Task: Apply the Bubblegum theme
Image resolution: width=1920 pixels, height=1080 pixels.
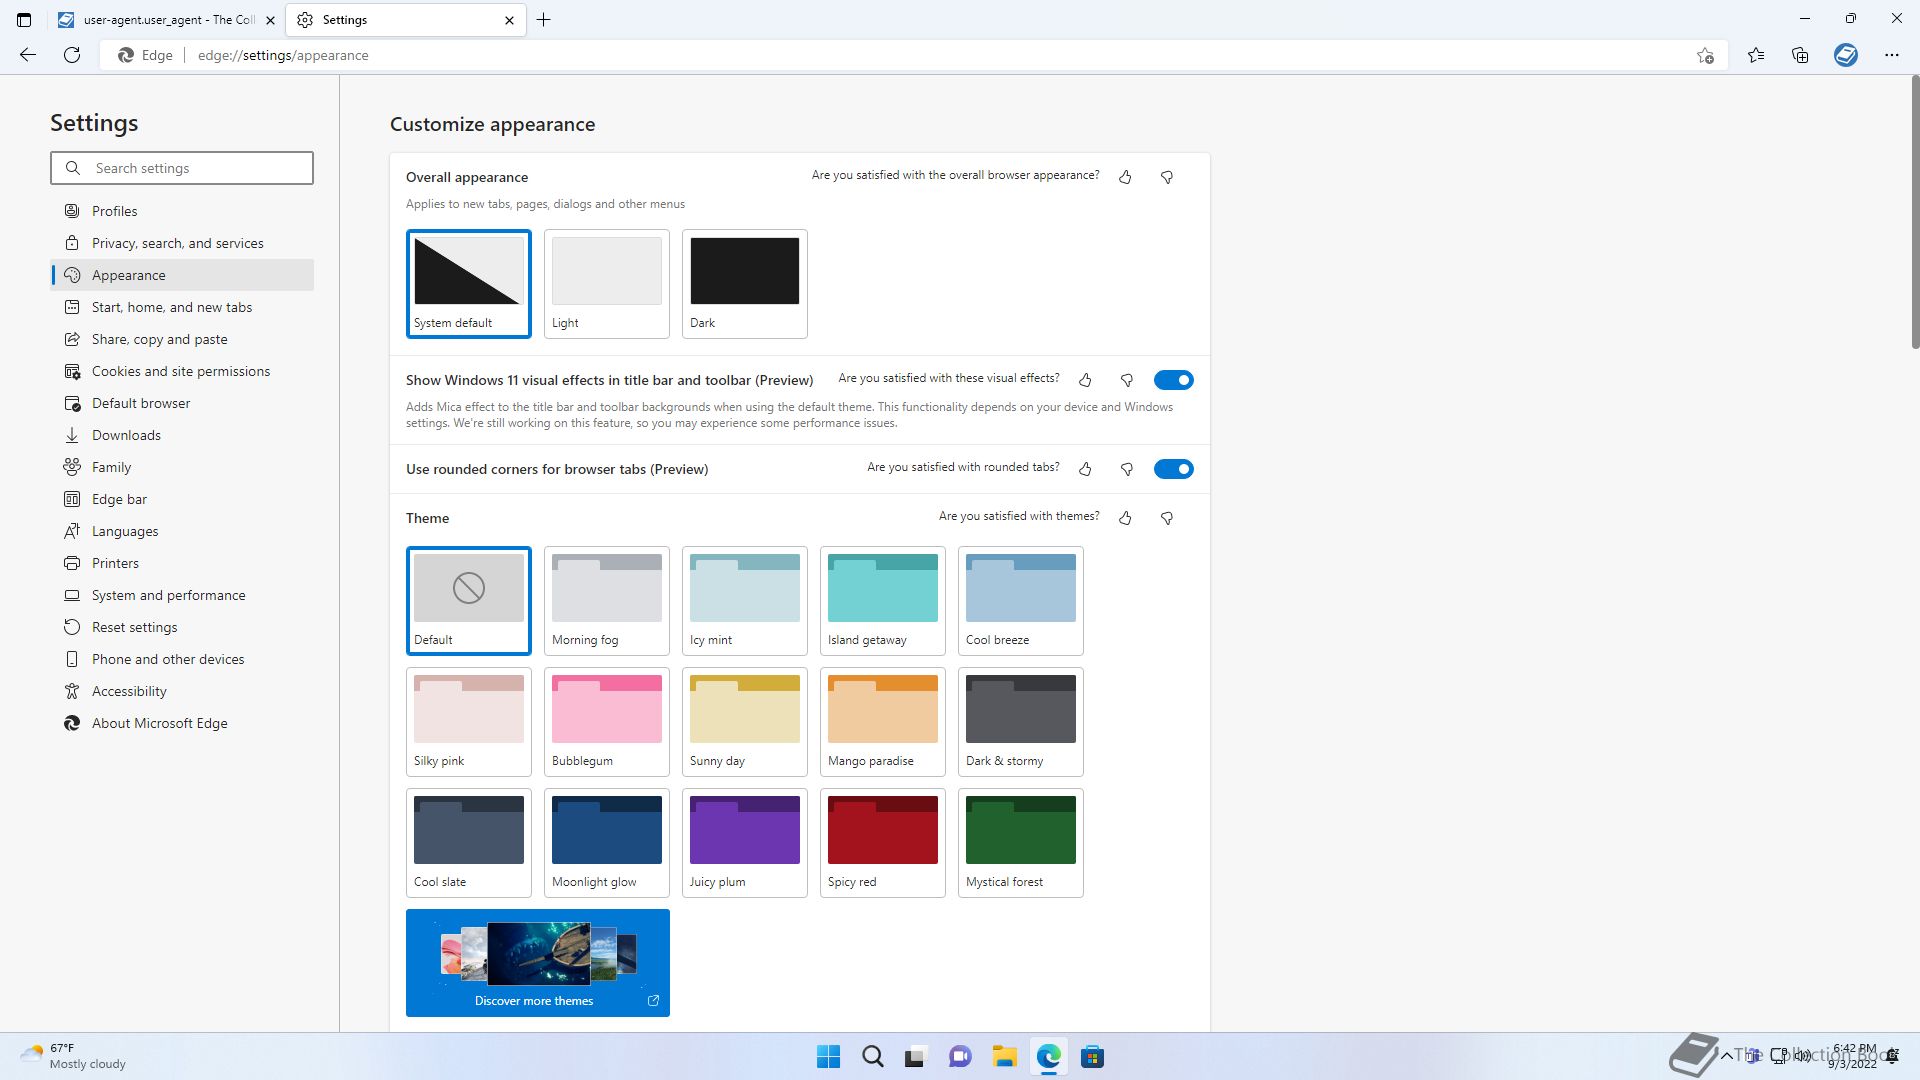Action: click(x=607, y=722)
